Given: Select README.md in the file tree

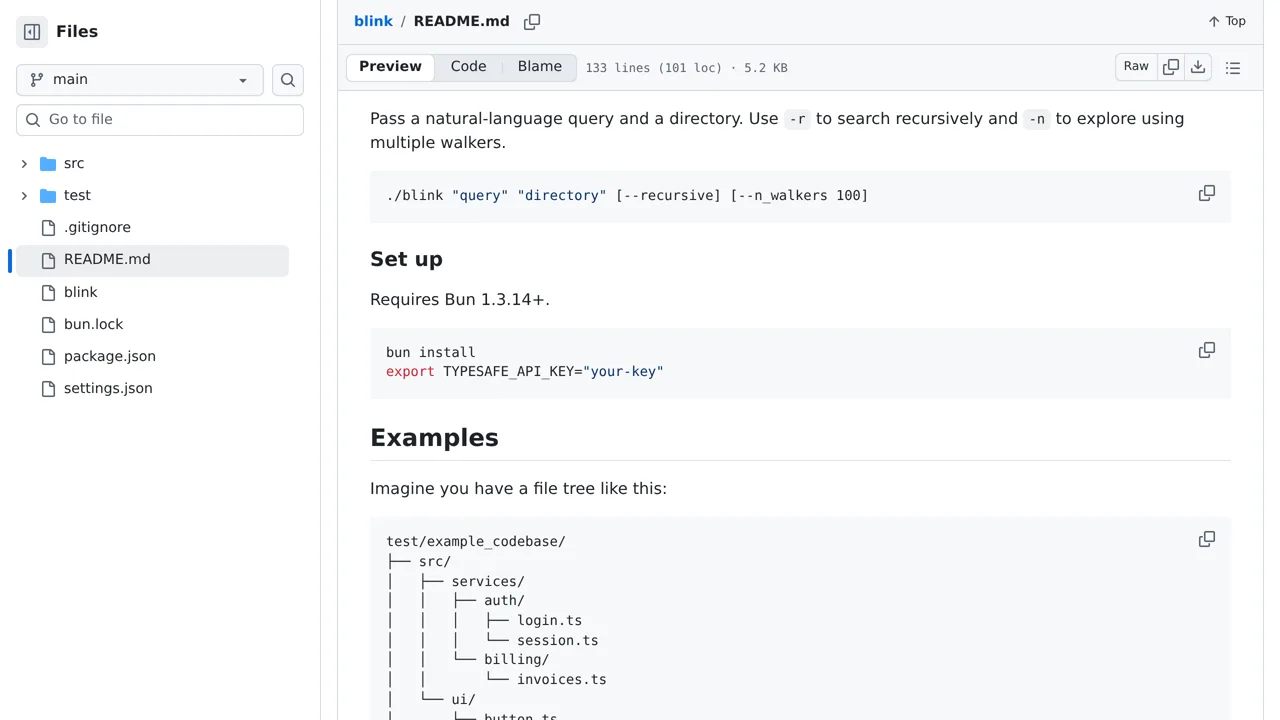Looking at the screenshot, I should (152, 260).
